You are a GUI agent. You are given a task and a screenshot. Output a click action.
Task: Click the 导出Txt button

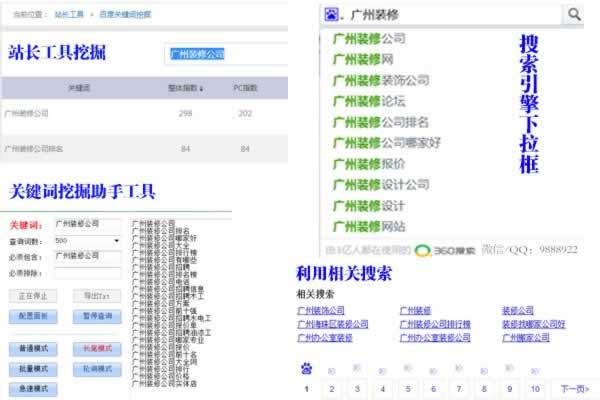(97, 296)
